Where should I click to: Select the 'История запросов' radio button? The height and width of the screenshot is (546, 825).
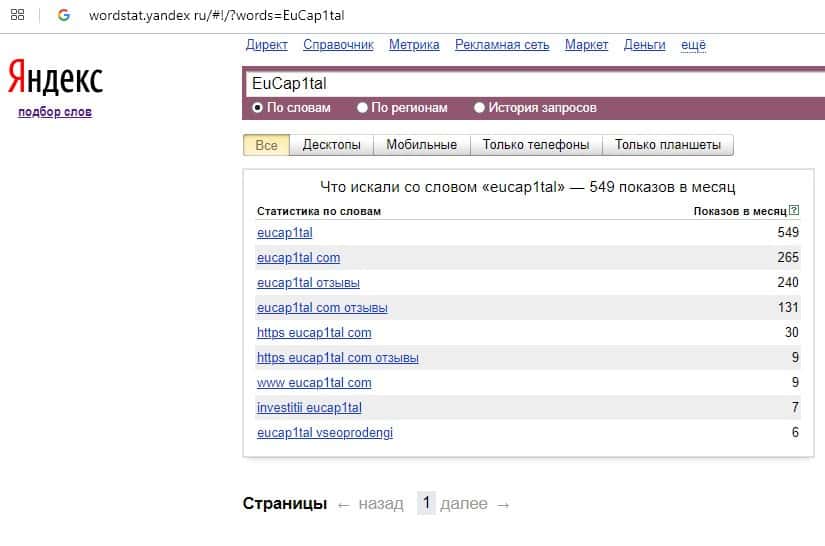point(480,108)
